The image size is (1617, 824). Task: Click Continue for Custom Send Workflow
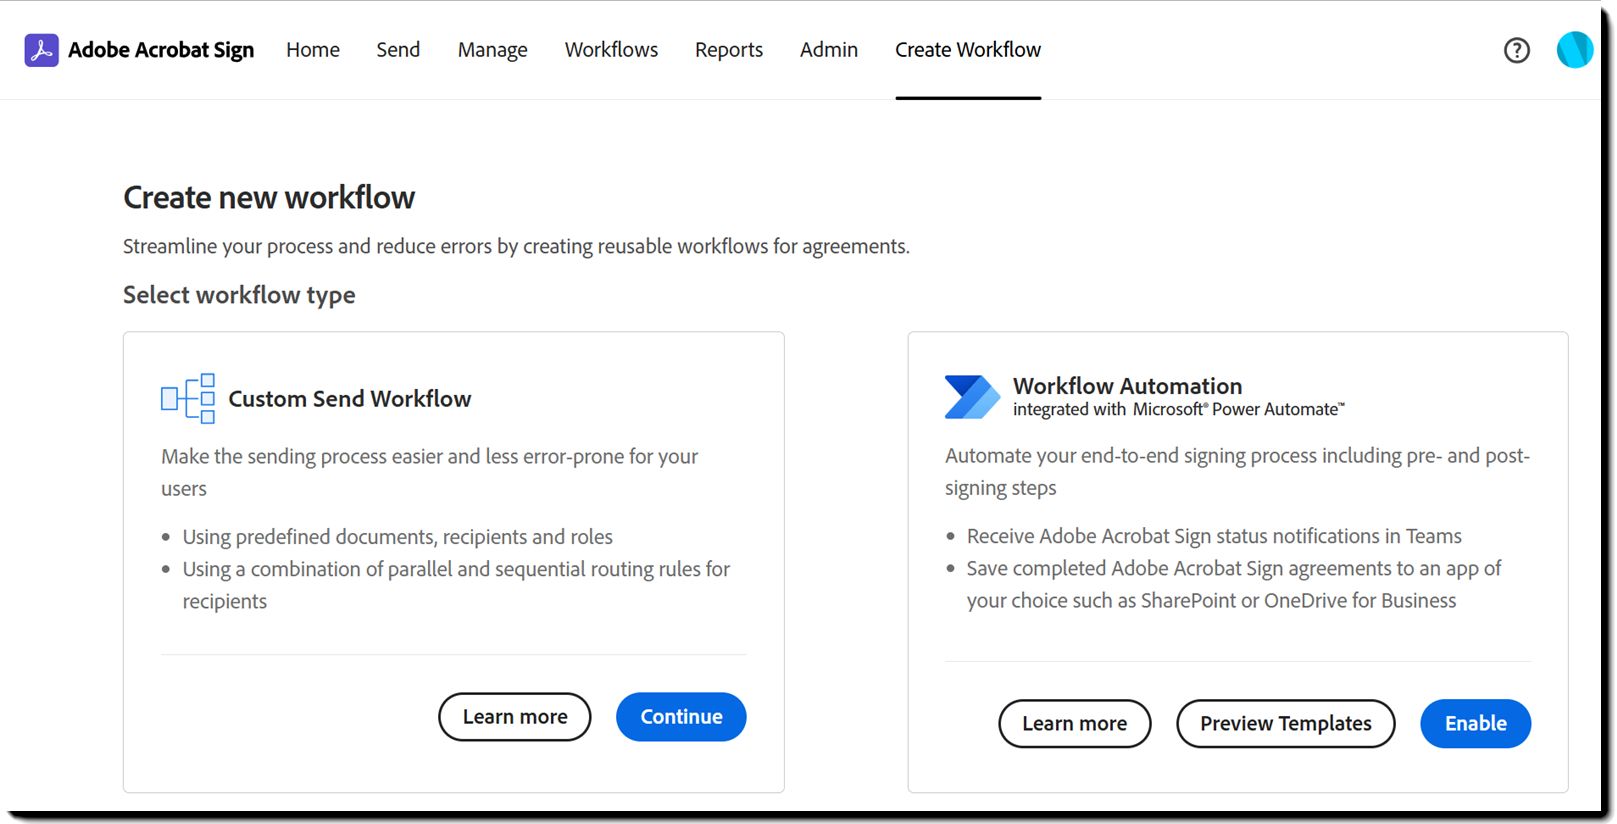click(681, 717)
